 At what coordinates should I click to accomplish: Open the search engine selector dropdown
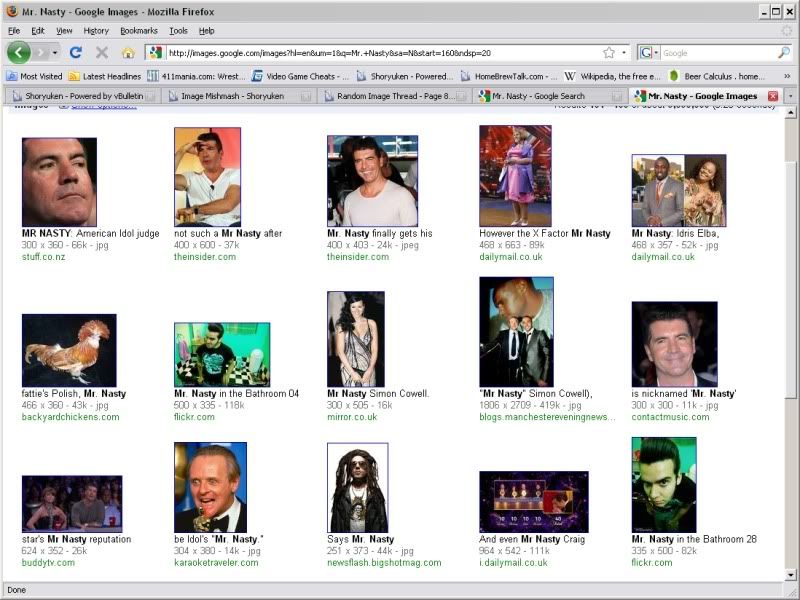pos(649,53)
